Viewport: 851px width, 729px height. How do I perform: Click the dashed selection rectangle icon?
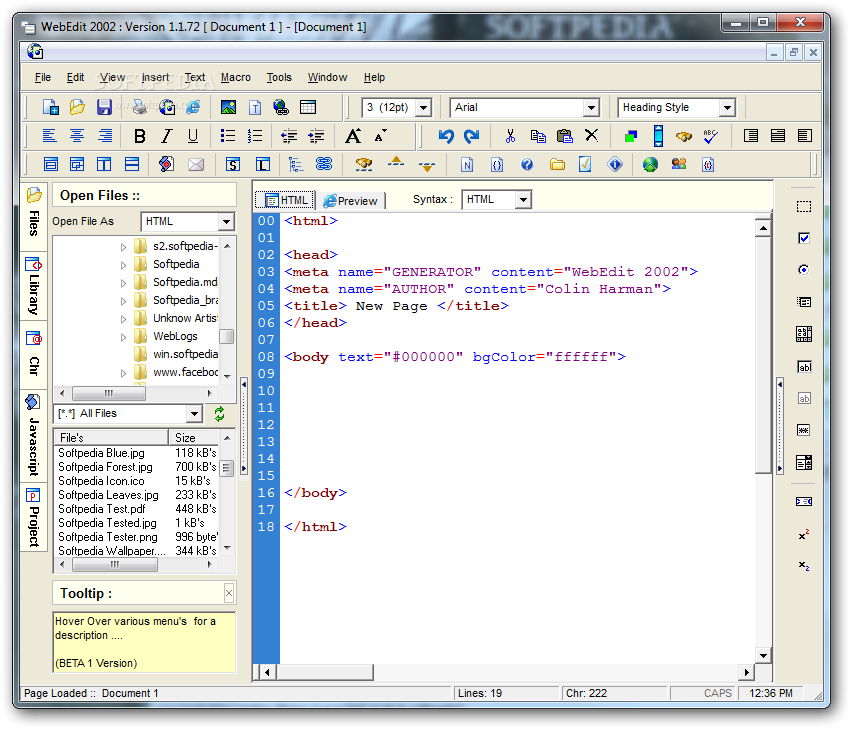tap(804, 206)
